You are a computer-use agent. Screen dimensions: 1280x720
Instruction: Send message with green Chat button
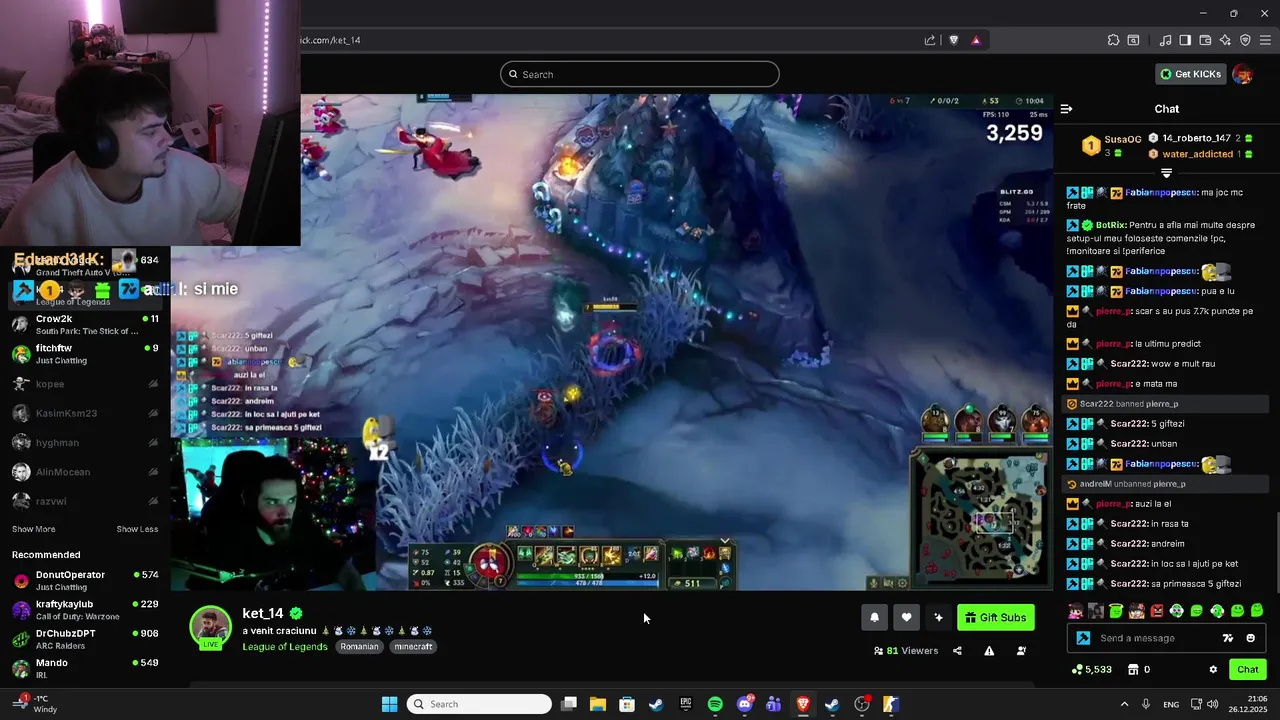[x=1248, y=669]
